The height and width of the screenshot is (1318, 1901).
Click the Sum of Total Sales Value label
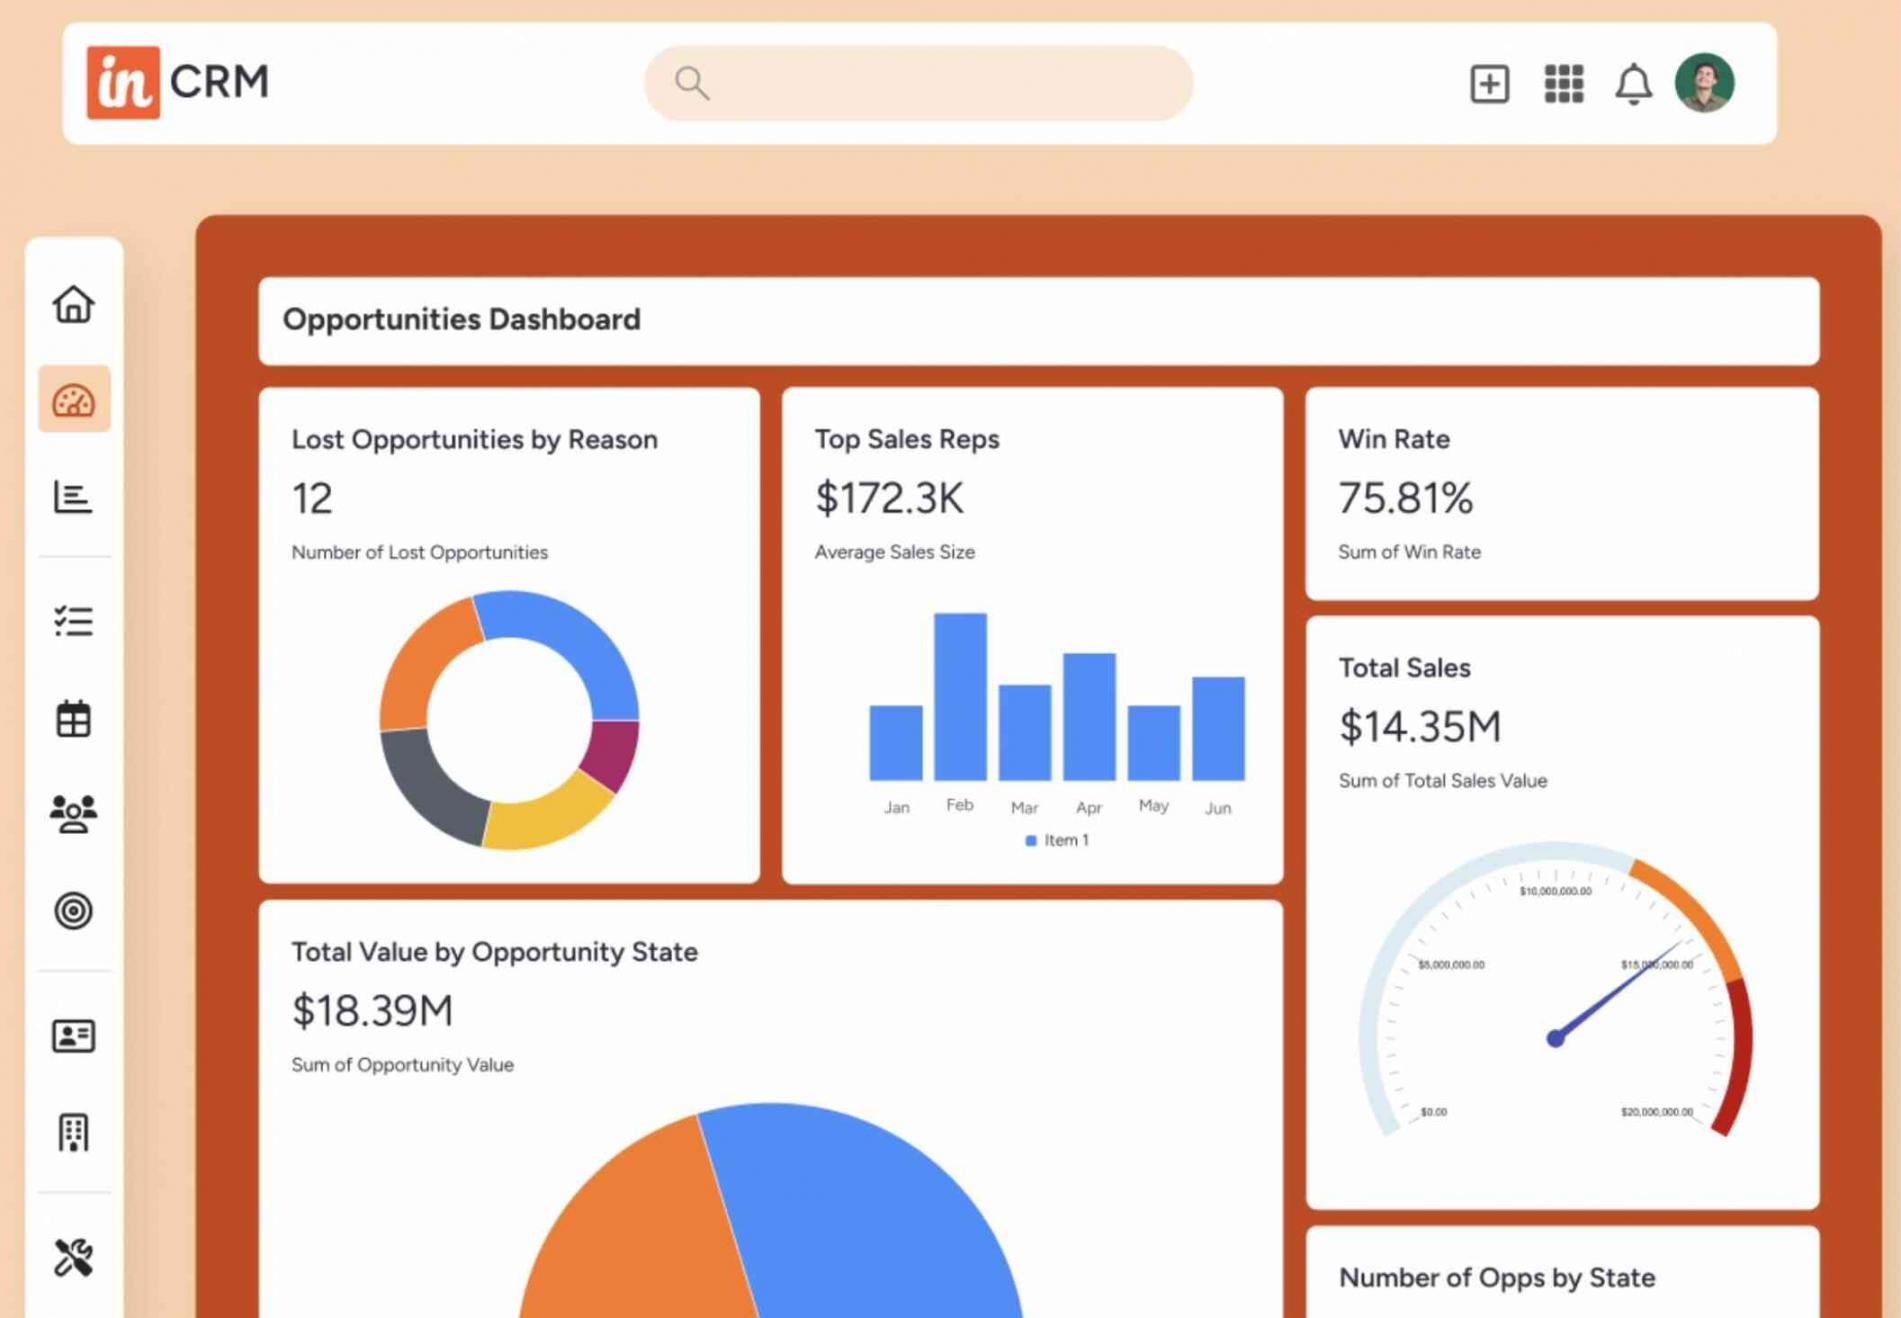(1442, 780)
